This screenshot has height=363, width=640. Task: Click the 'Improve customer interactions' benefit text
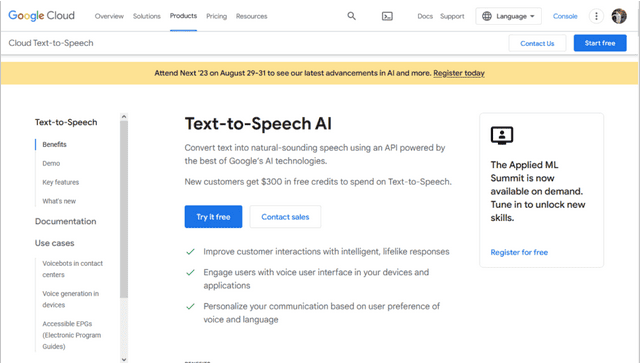(326, 252)
